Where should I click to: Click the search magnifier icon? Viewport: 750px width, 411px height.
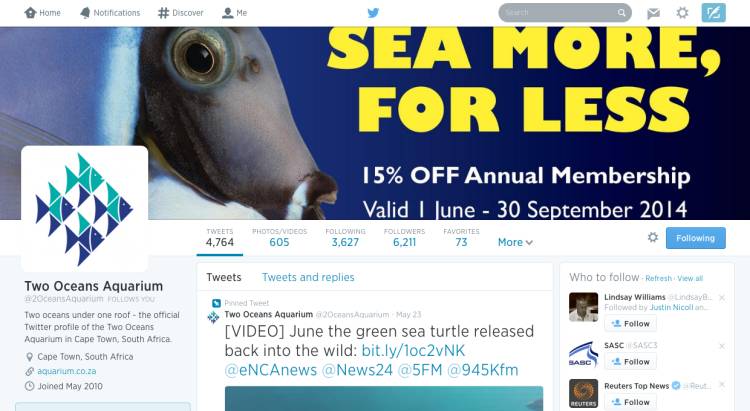(x=622, y=13)
